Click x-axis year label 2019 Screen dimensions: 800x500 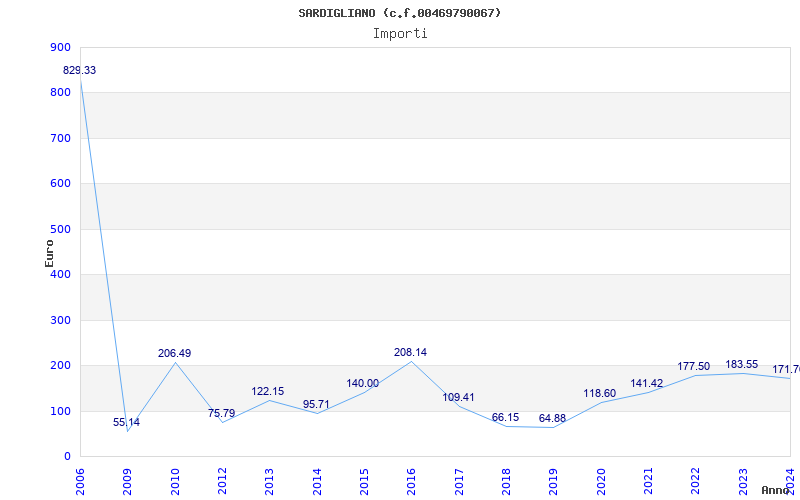pos(554,481)
